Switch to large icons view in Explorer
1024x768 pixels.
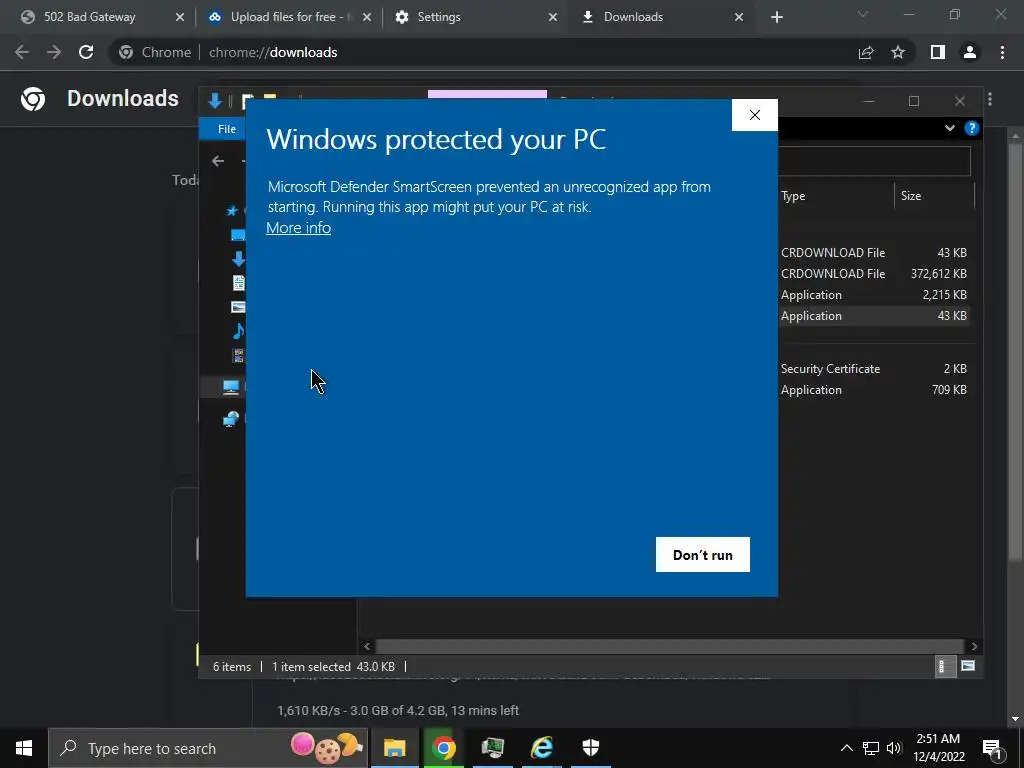(968, 666)
